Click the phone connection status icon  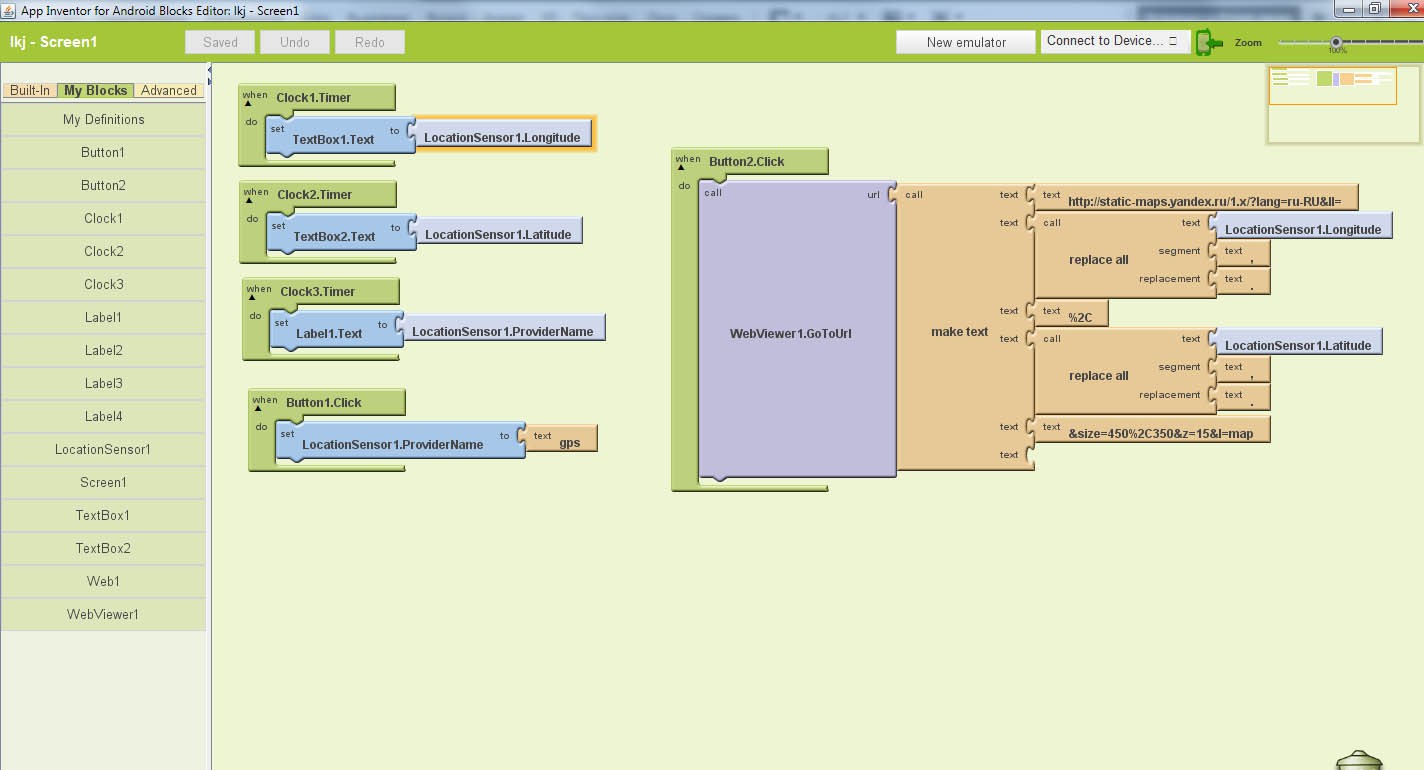tap(1210, 42)
